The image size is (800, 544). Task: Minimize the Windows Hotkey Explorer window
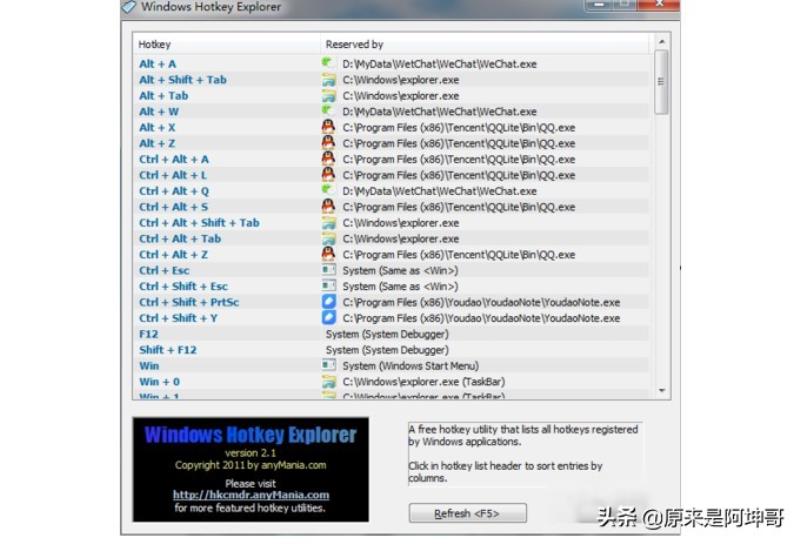(599, 5)
